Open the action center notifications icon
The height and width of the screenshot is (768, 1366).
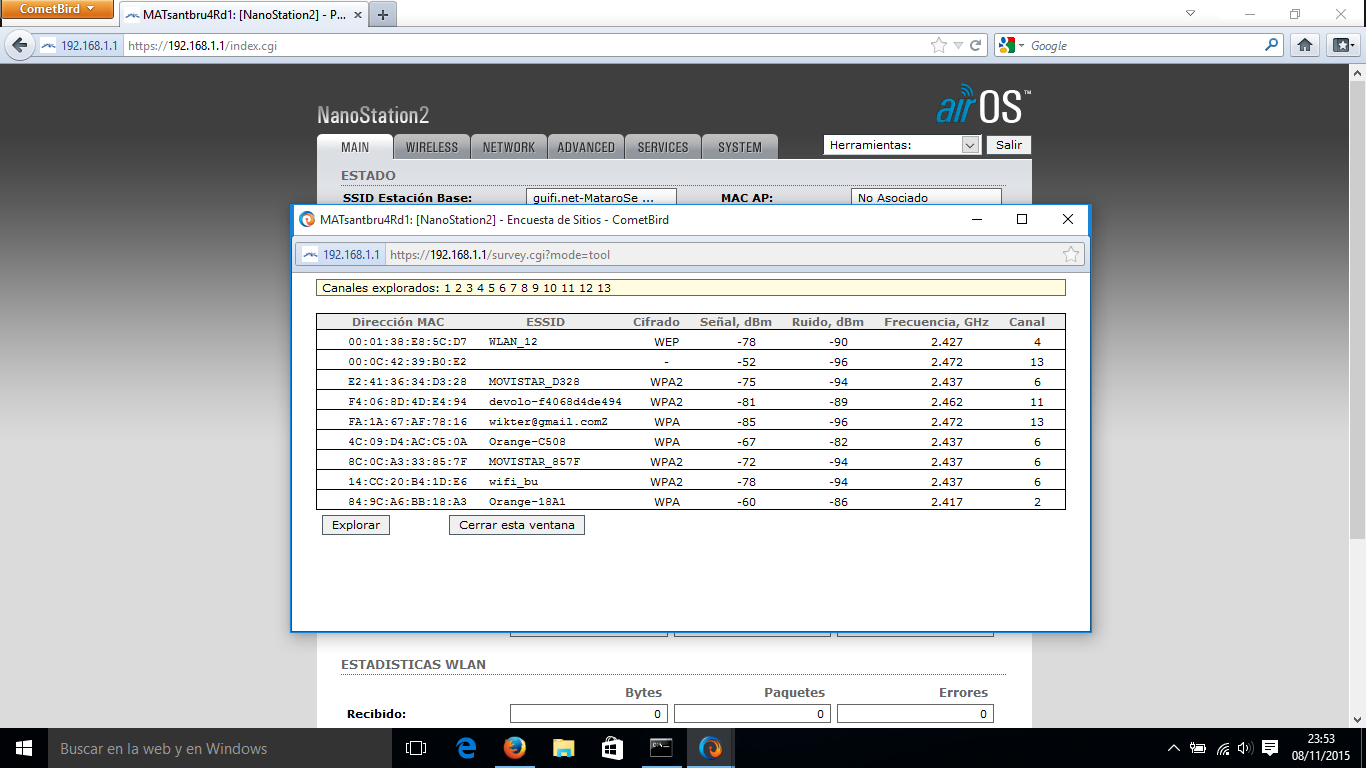(x=1270, y=748)
